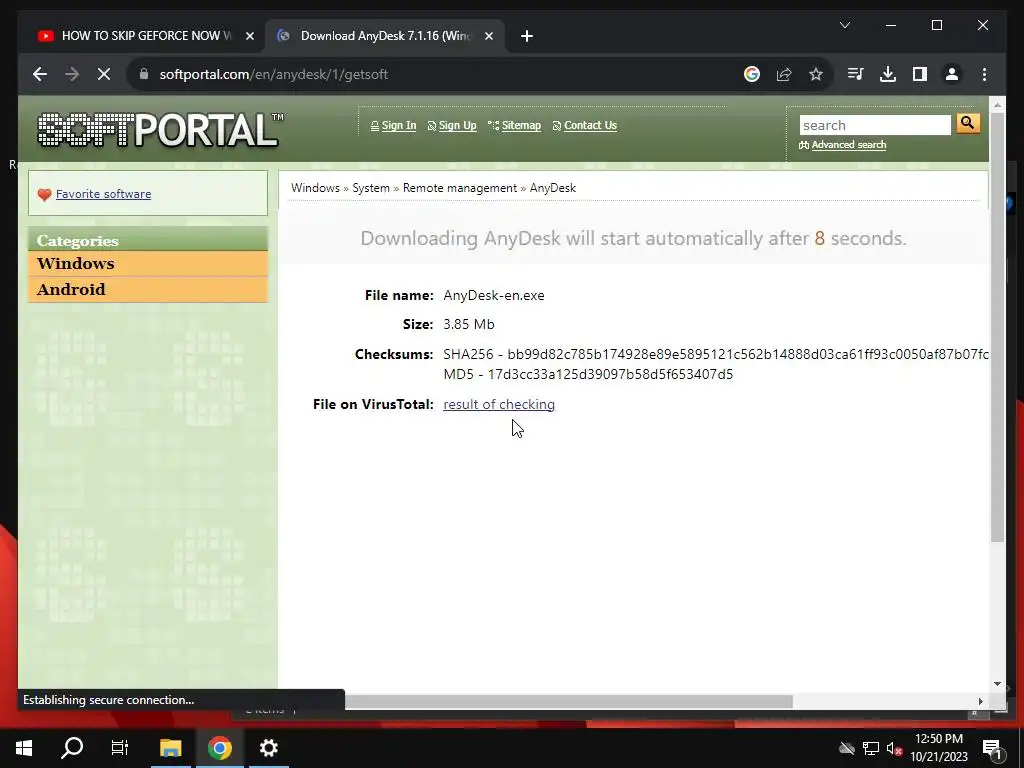Open Favorite software link
Image resolution: width=1024 pixels, height=768 pixels.
103,194
